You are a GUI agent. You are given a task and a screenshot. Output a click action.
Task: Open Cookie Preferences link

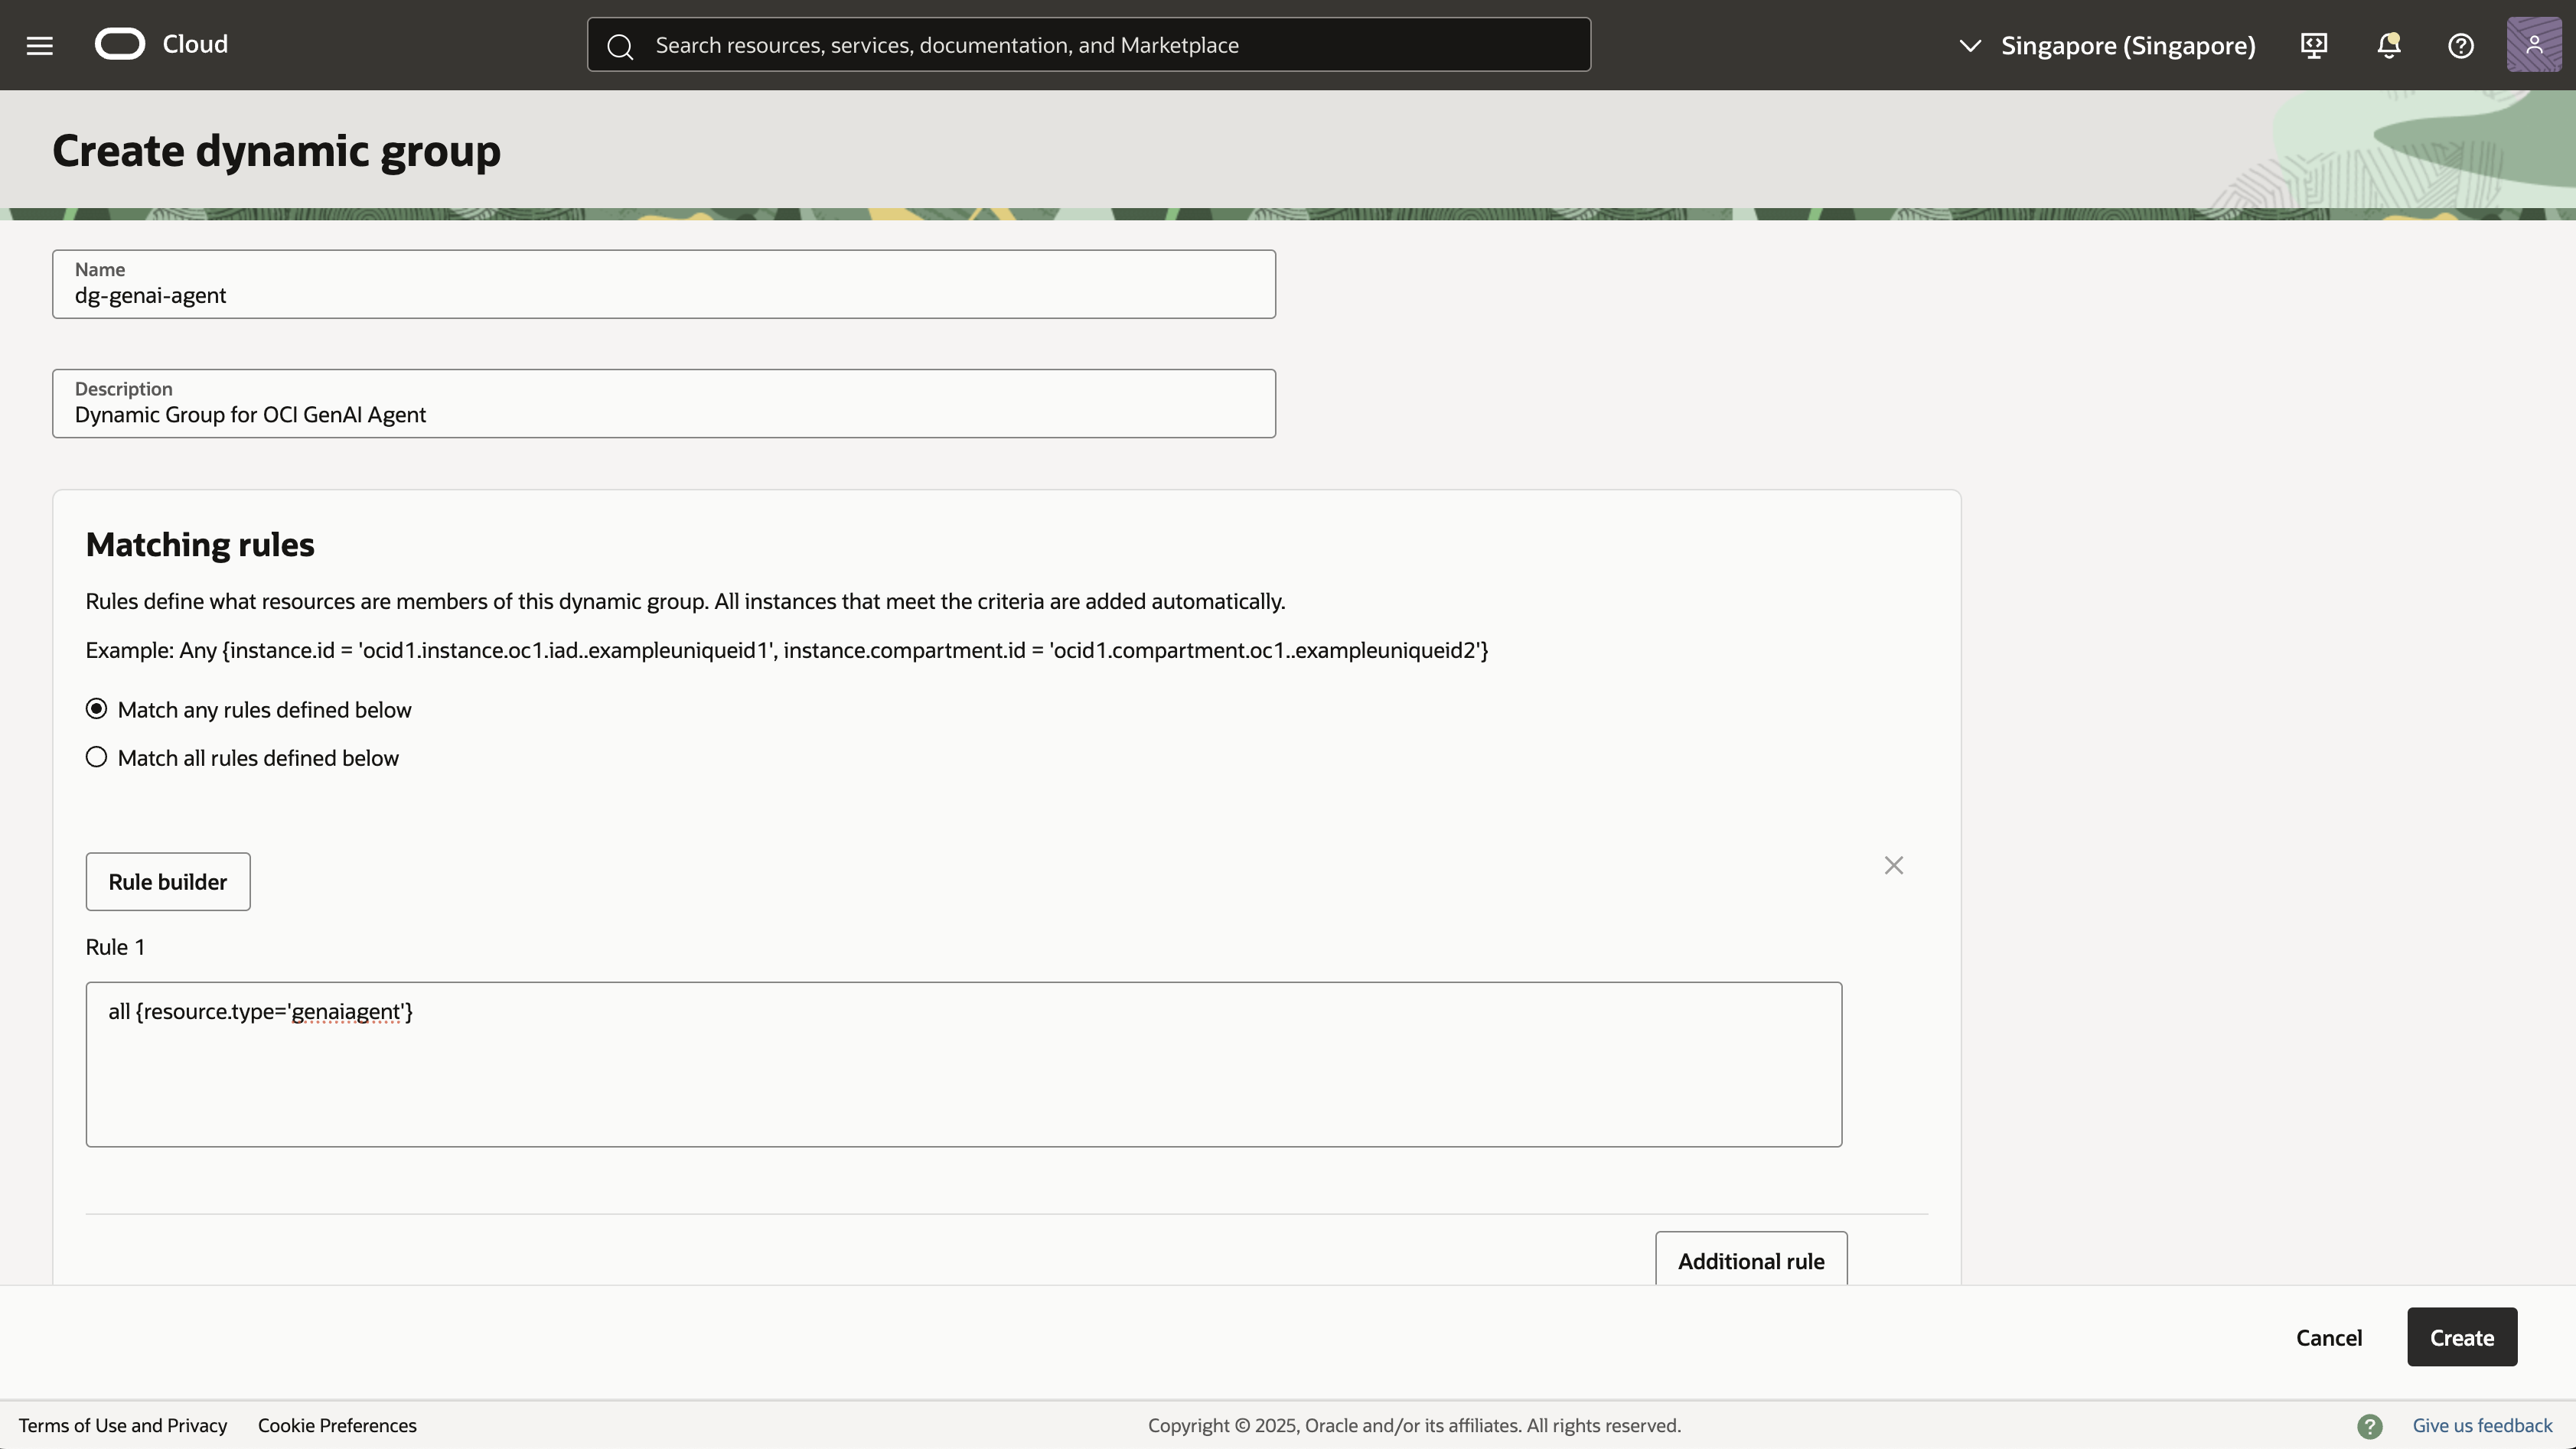337,1425
